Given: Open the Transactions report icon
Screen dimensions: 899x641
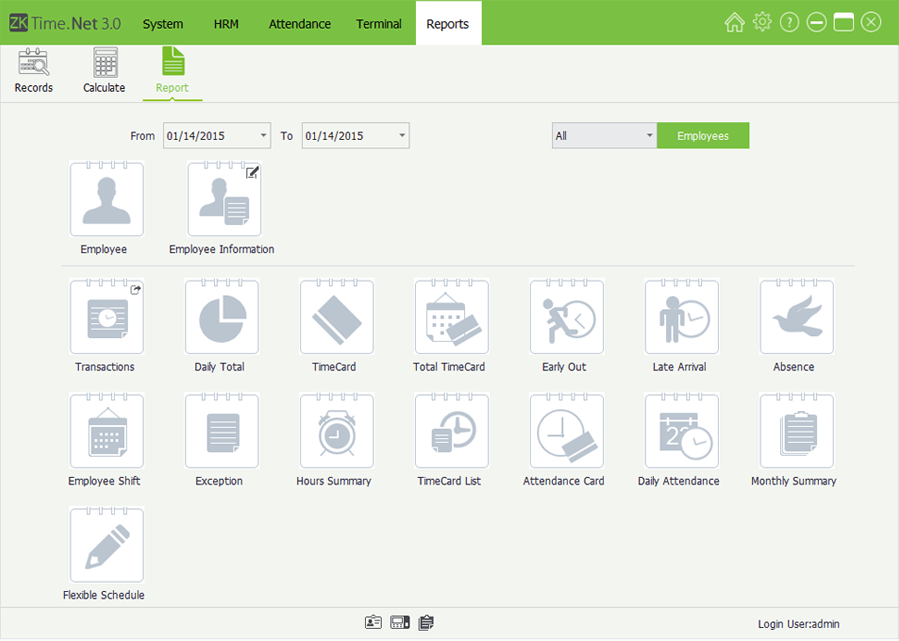Looking at the screenshot, I should [x=106, y=317].
